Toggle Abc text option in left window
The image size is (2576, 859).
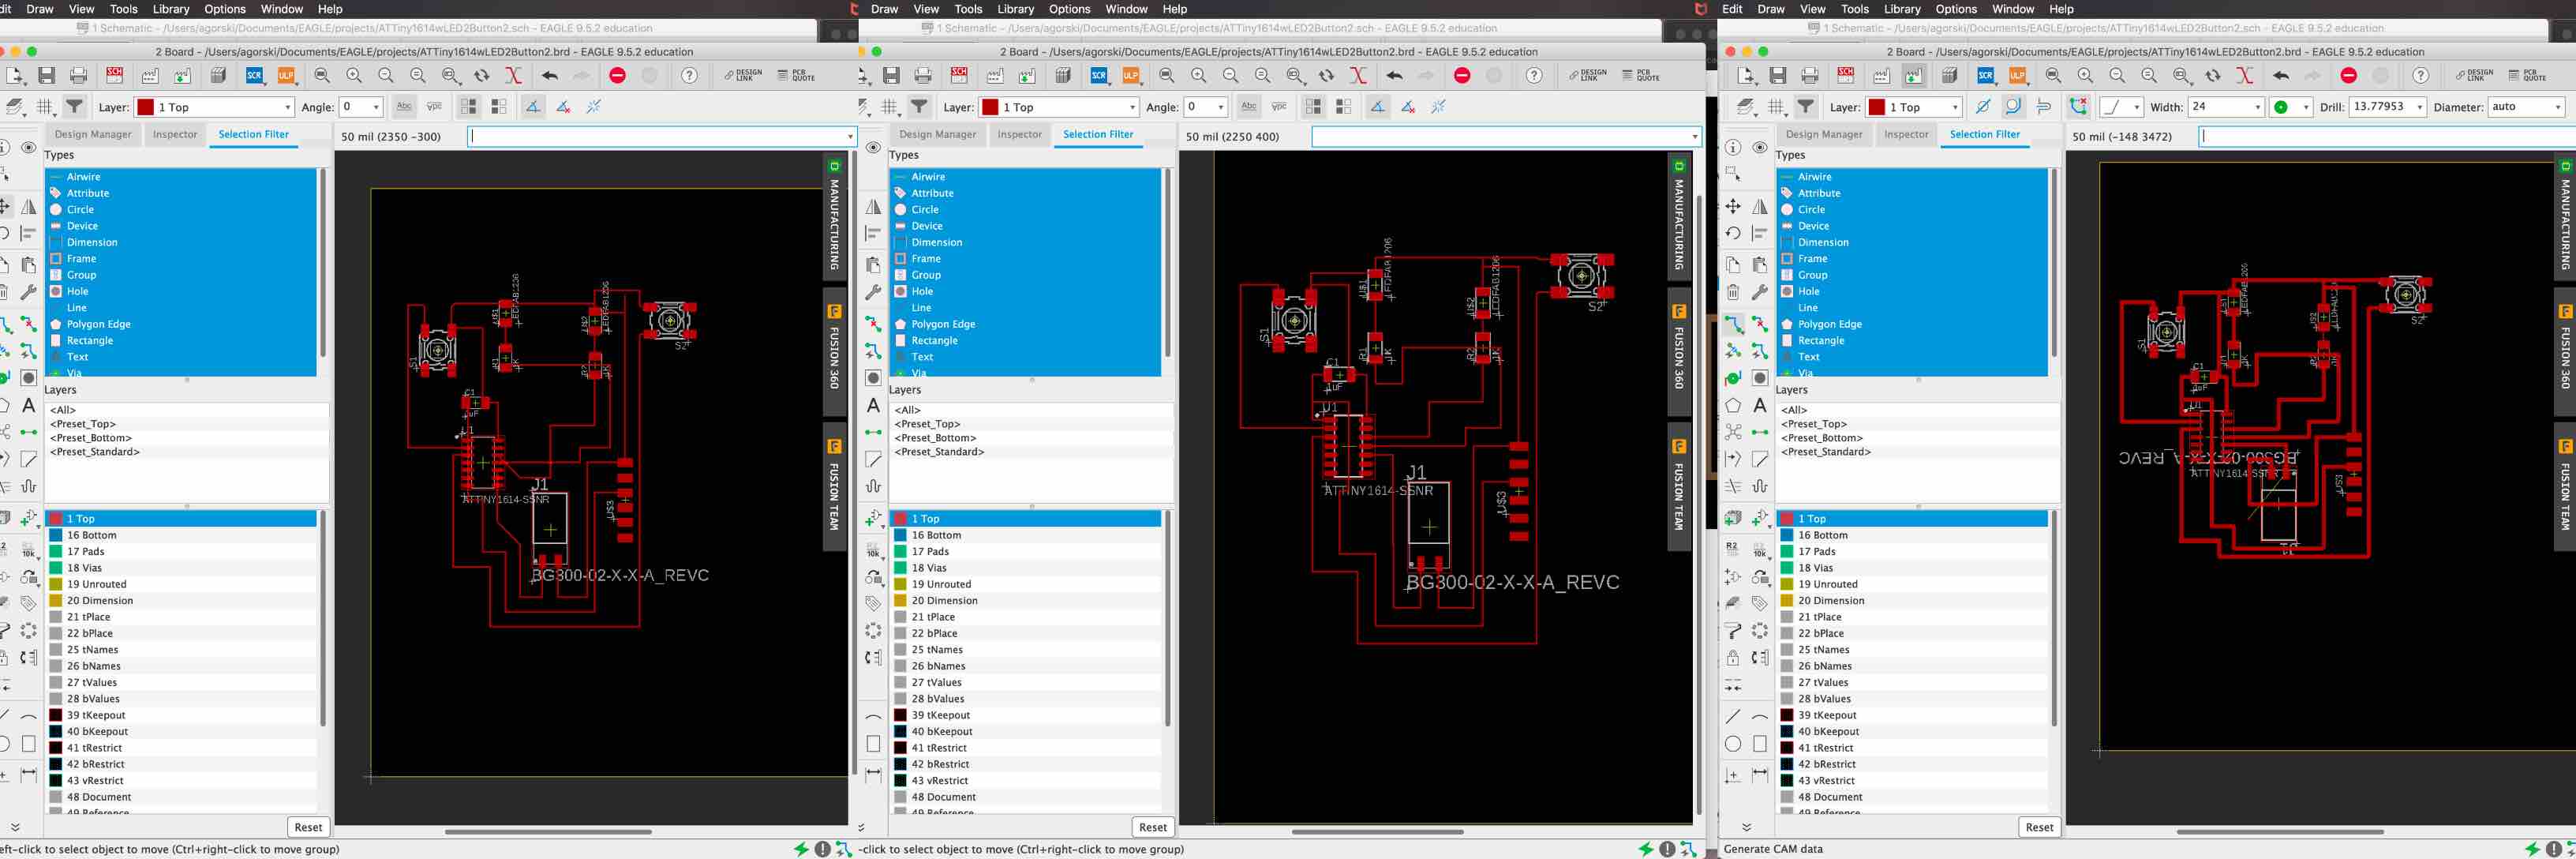point(404,106)
